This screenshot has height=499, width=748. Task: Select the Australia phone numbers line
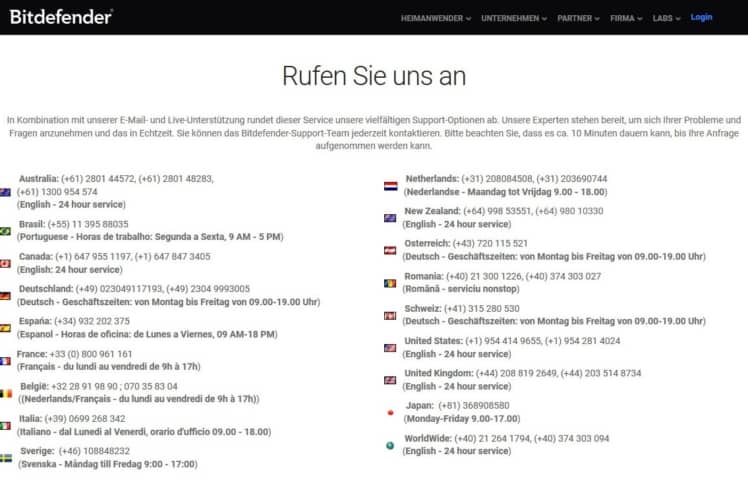point(116,179)
